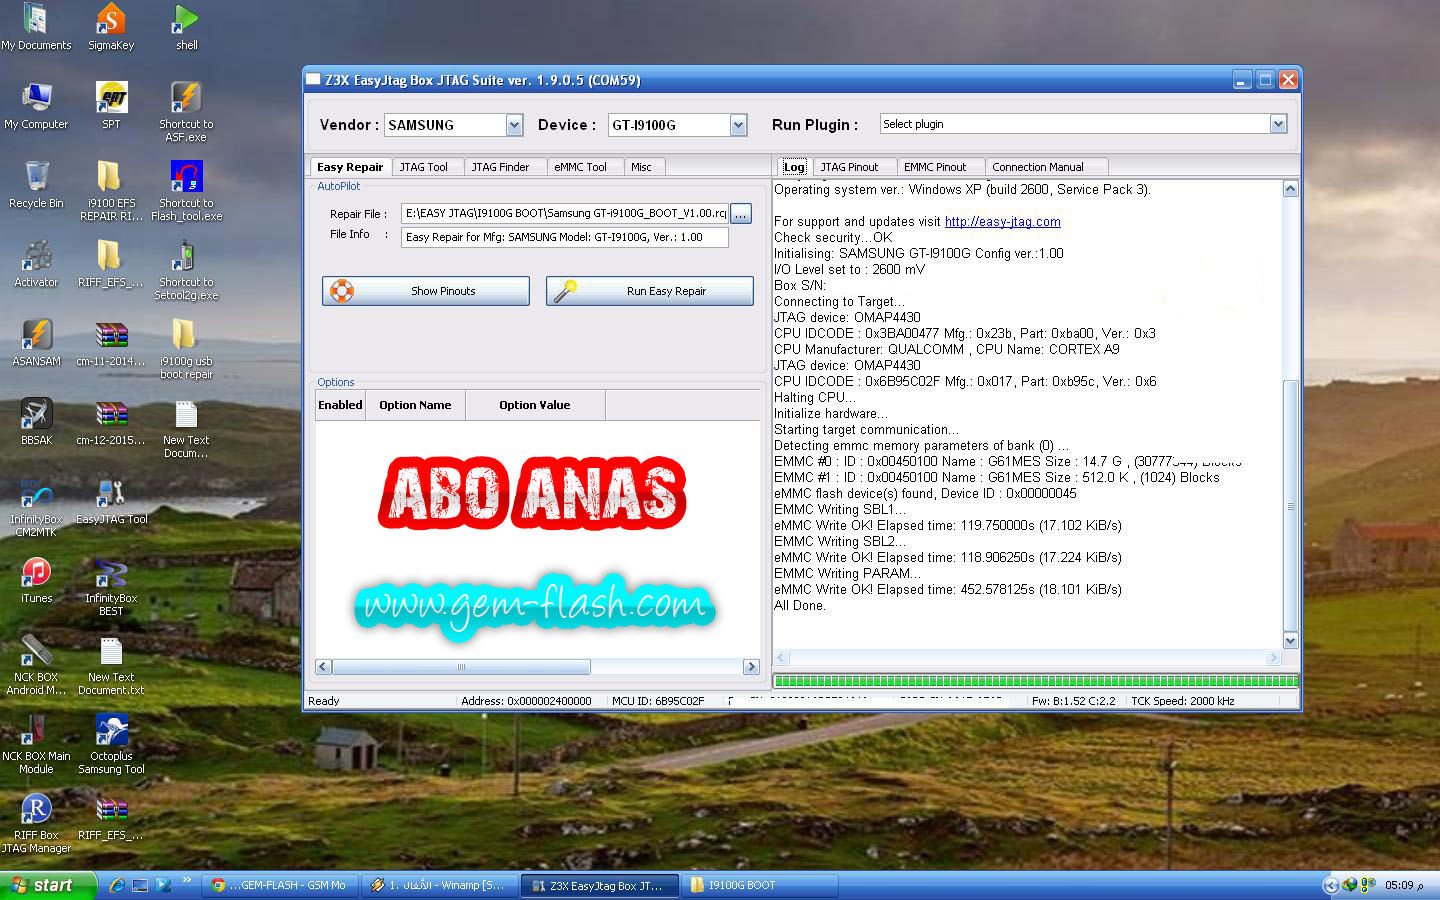Launch EasyJTAG Tool desktop shortcut

point(111,502)
